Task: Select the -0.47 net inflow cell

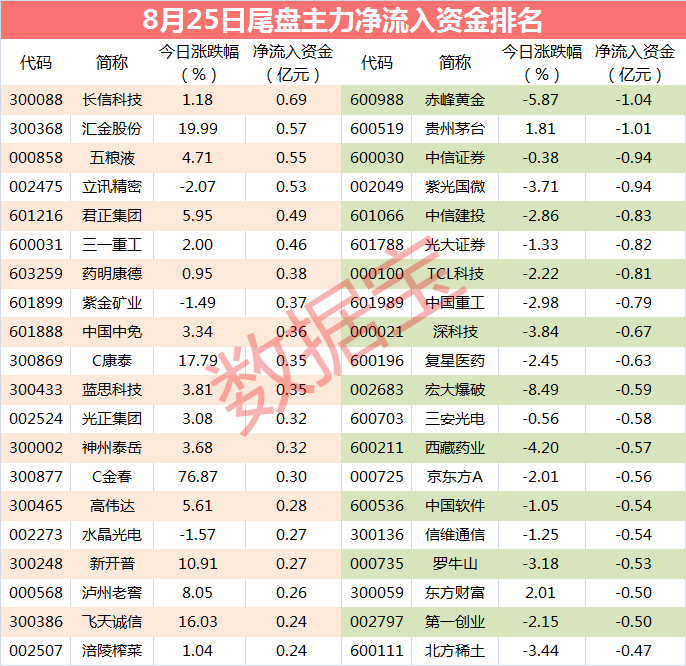Action: pyautogui.click(x=634, y=651)
